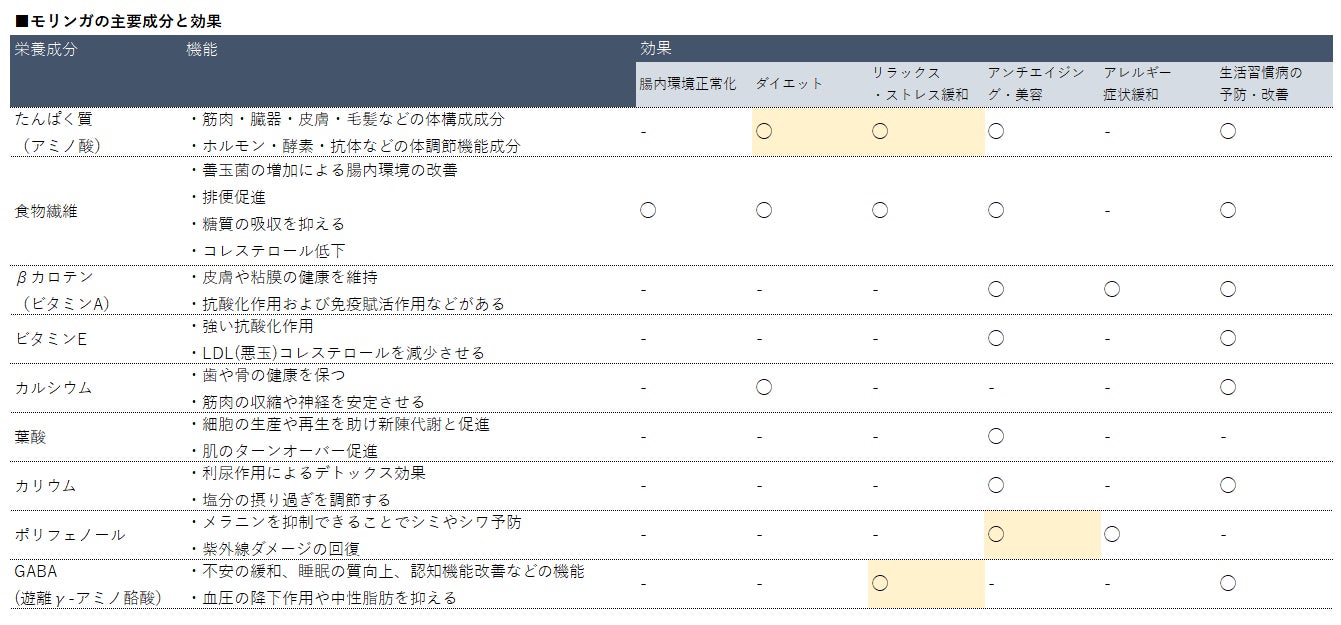Click the 生活習慣病の予防・改善 sub-header
This screenshot has height=625, width=1341.
tap(1260, 84)
